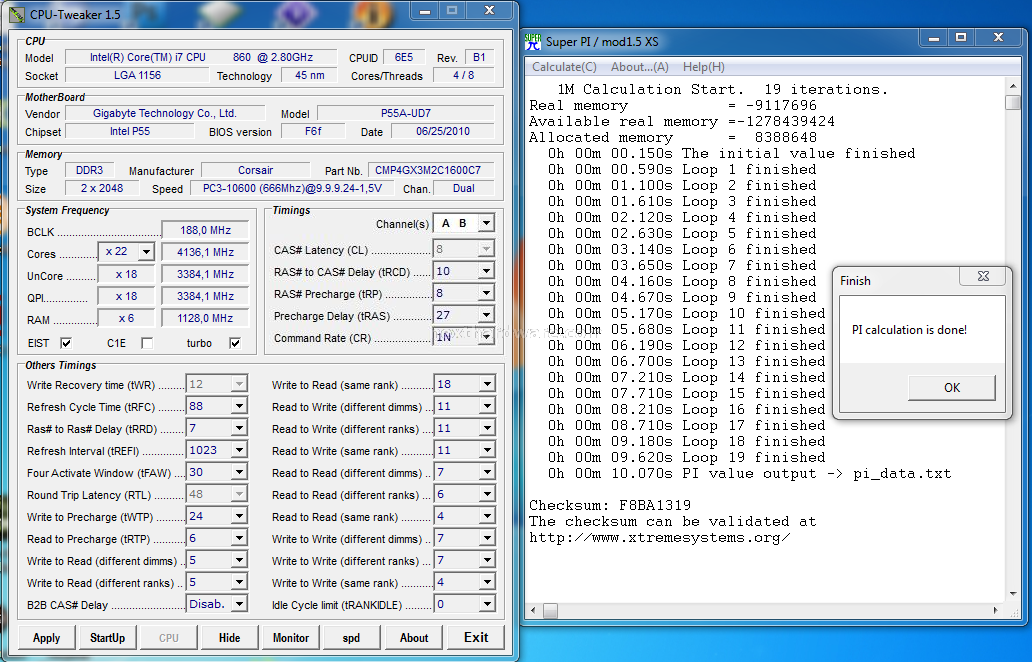Enable the C1E checkbox
1032x662 pixels.
[x=147, y=343]
